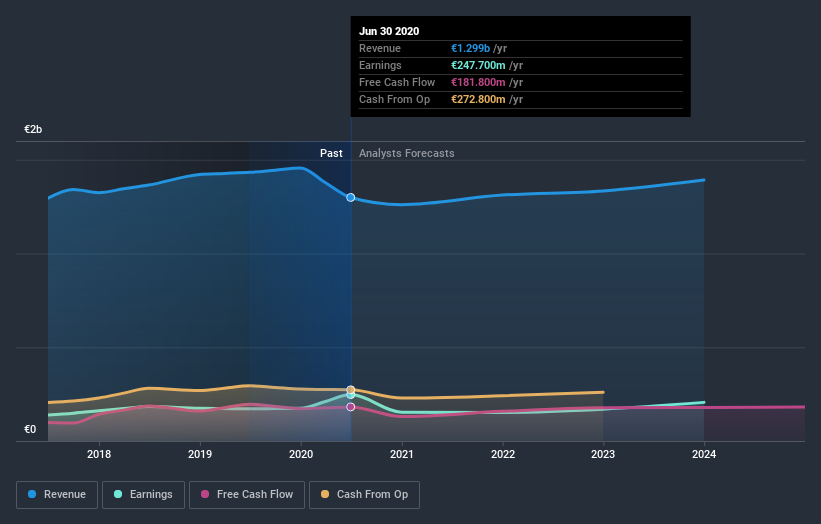The width and height of the screenshot is (821, 524).
Task: Click the 2021 x-axis label
Action: pyautogui.click(x=402, y=454)
